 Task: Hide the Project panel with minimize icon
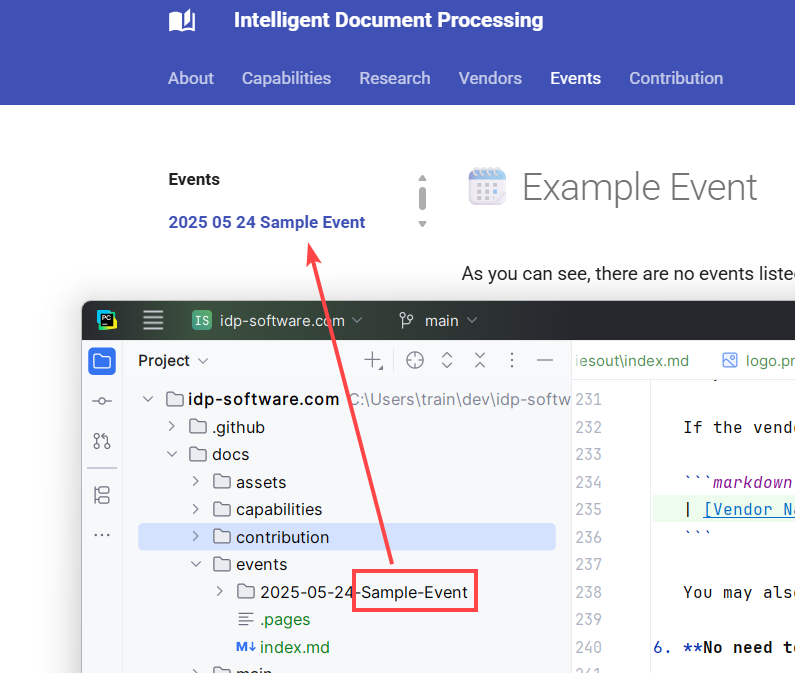tap(545, 361)
